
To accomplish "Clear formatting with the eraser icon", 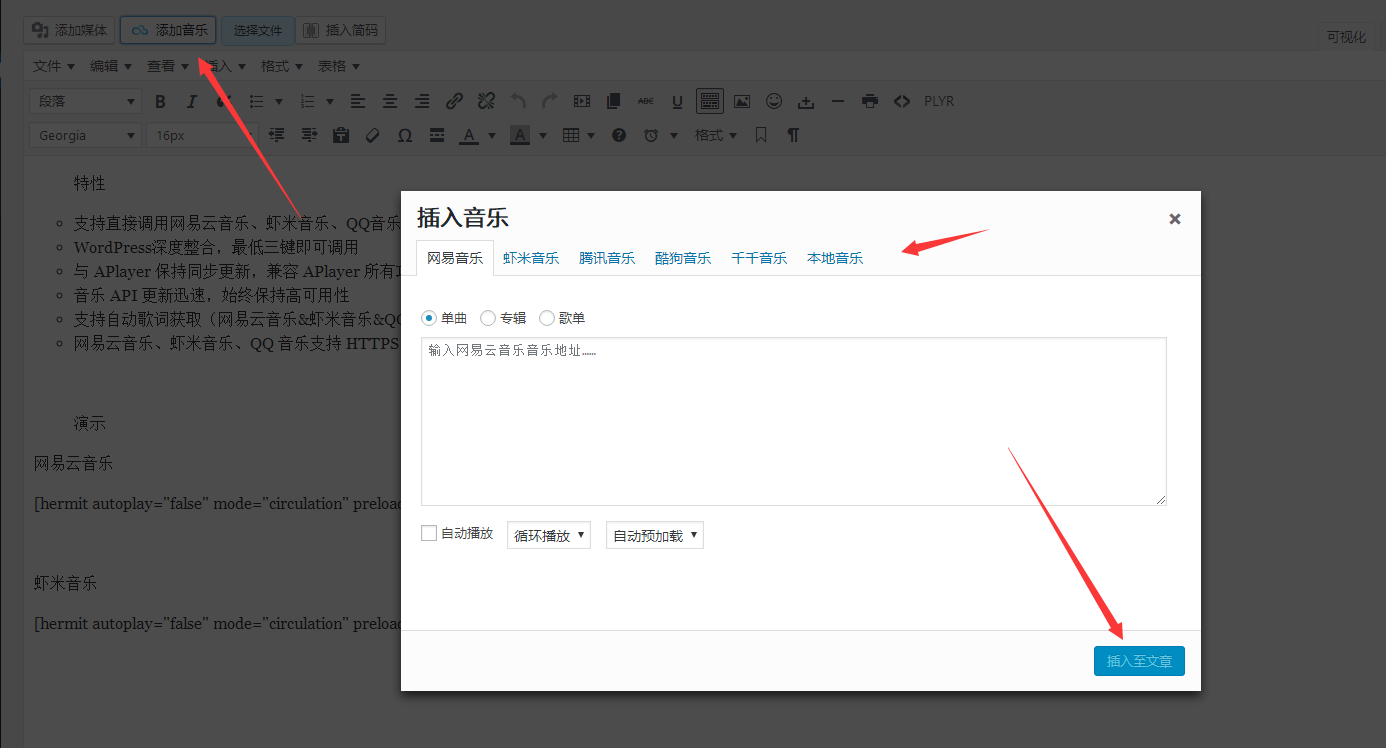I will coord(373,135).
